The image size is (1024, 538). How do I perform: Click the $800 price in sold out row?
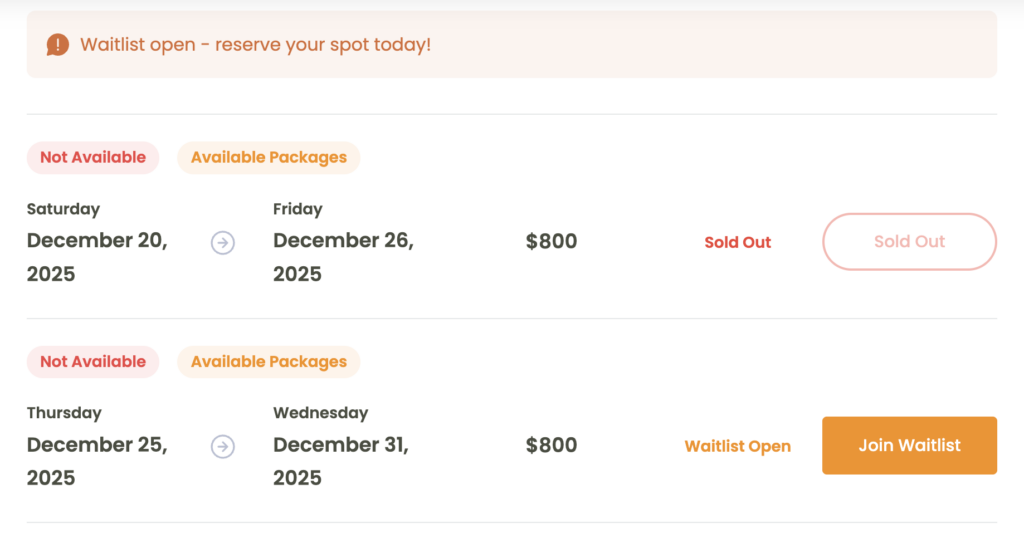[551, 242]
